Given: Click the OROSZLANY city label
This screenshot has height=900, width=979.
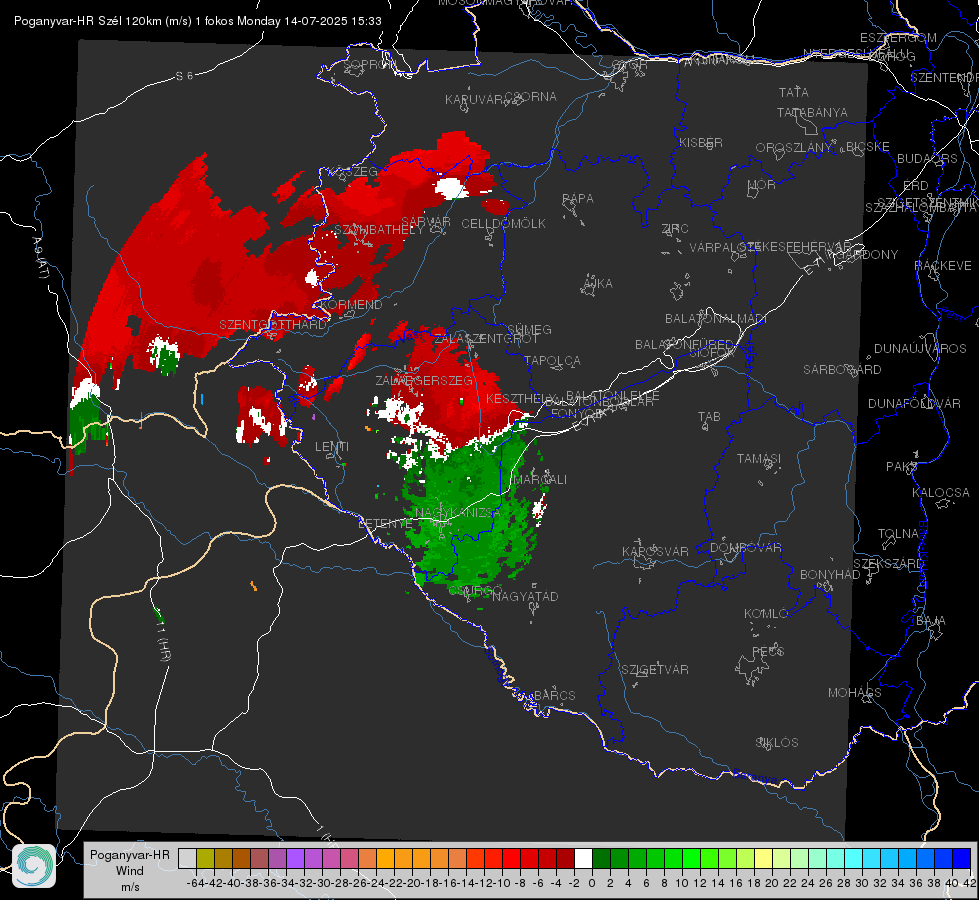Looking at the screenshot, I should tap(794, 148).
